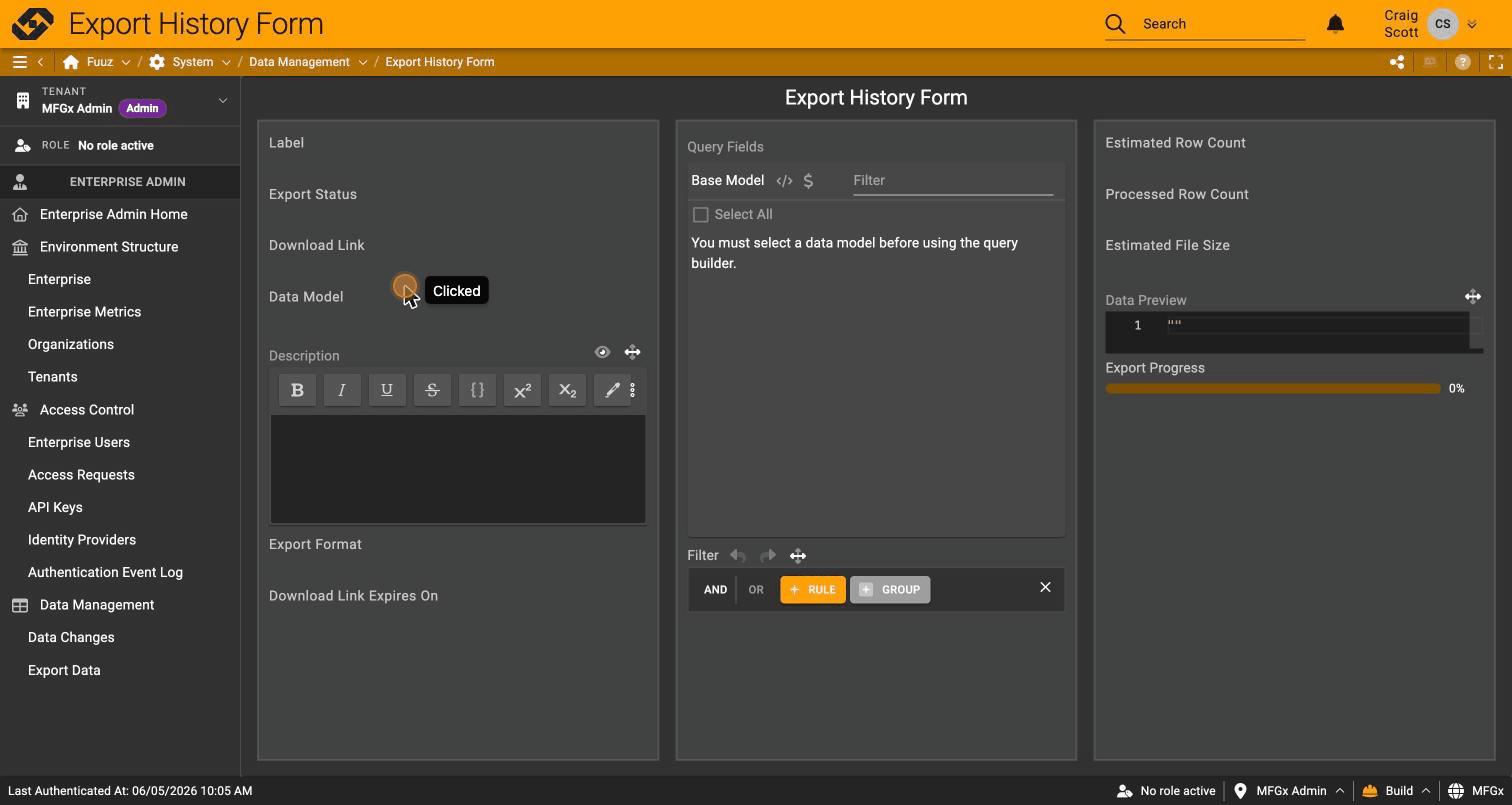Screen dimensions: 1512x805
Task: Select AND filter operator
Action: point(715,590)
